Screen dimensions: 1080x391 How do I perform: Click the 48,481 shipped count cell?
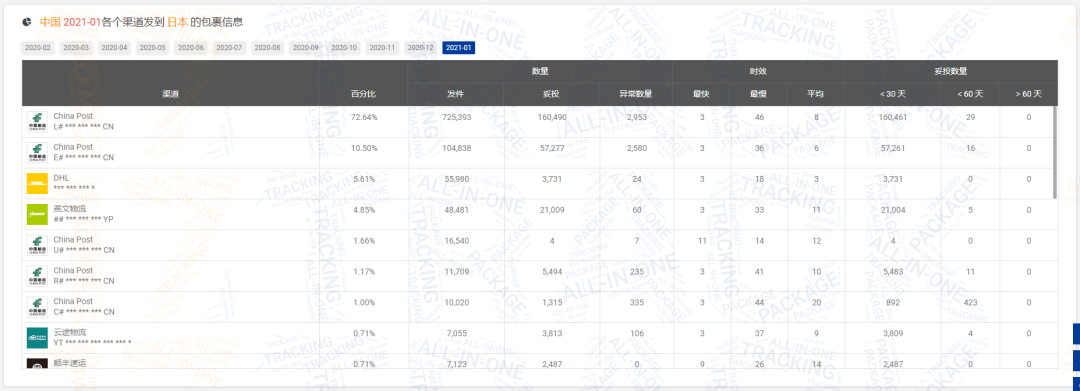455,210
